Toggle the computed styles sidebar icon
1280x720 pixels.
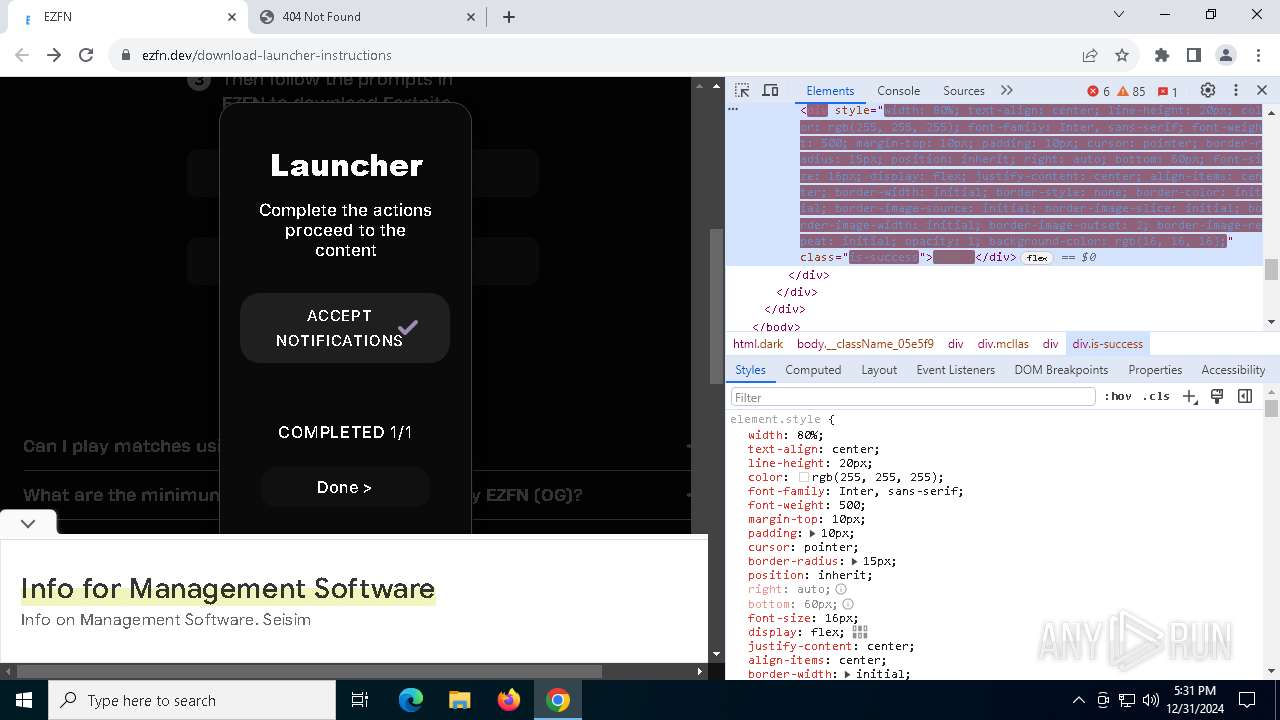tap(1245, 396)
